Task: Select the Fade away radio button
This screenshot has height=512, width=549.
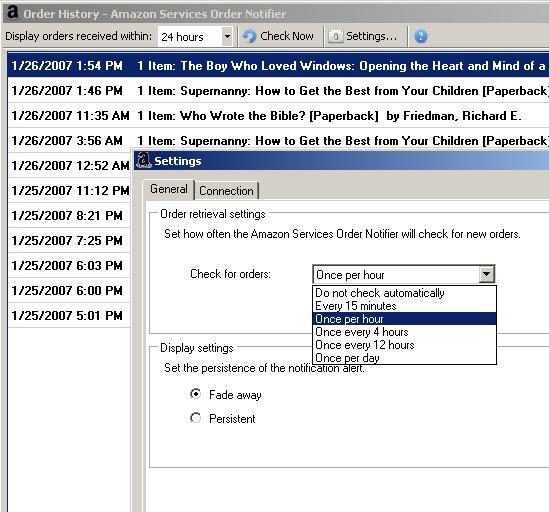Action: 195,394
